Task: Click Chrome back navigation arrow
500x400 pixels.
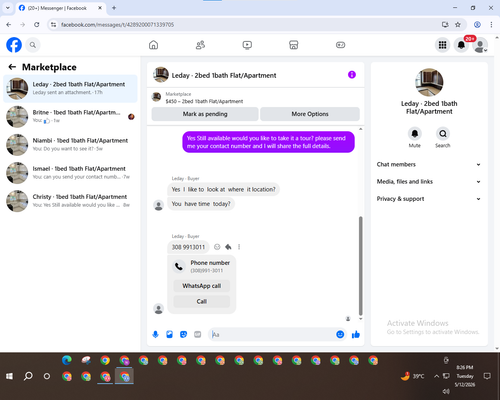Action: (x=9, y=25)
